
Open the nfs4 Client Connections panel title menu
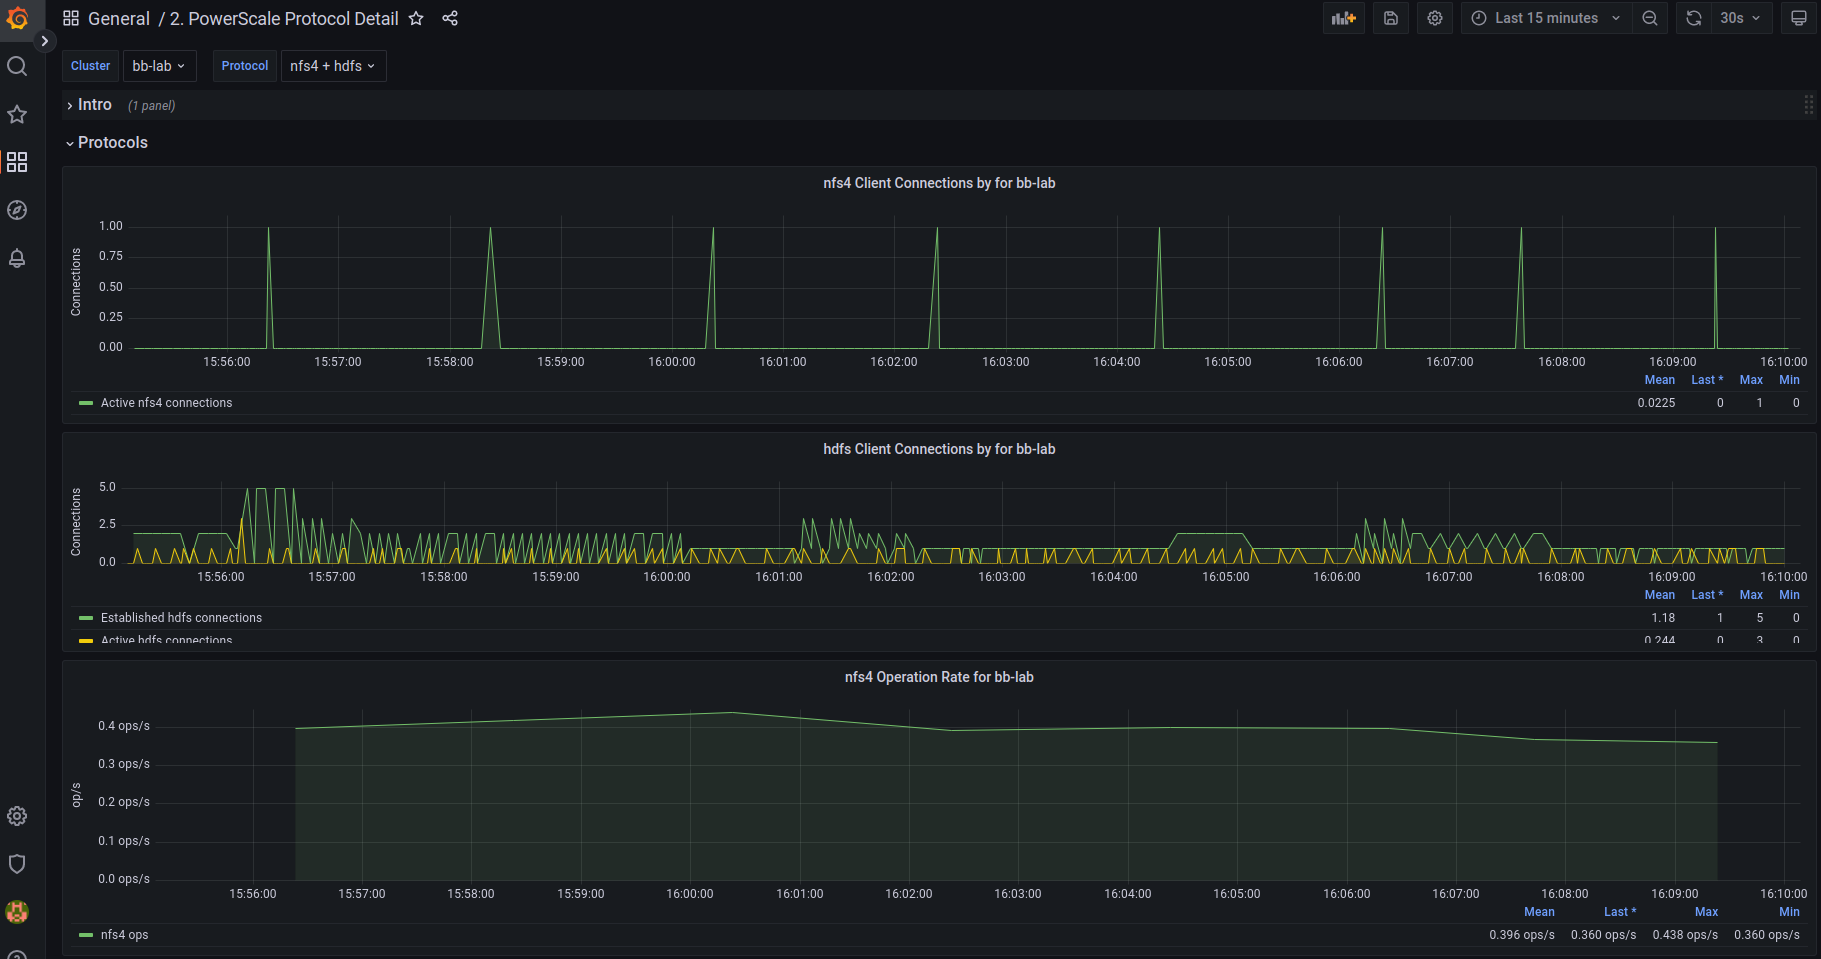click(939, 183)
